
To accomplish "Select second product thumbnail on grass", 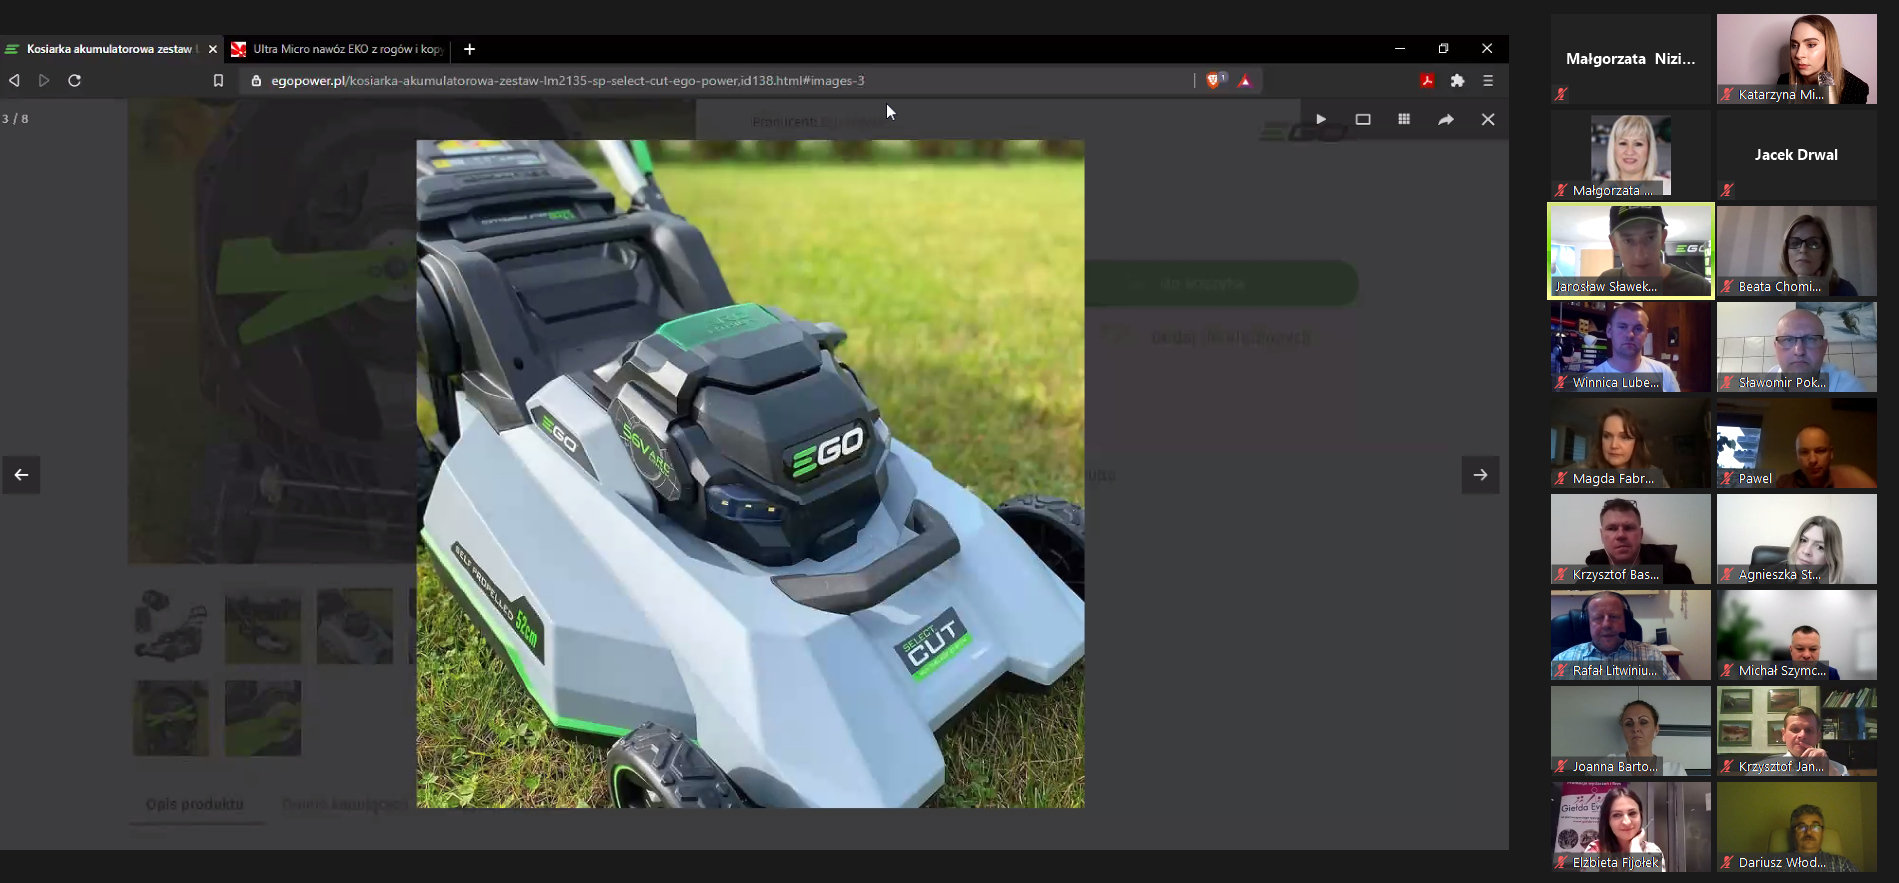I will (263, 626).
